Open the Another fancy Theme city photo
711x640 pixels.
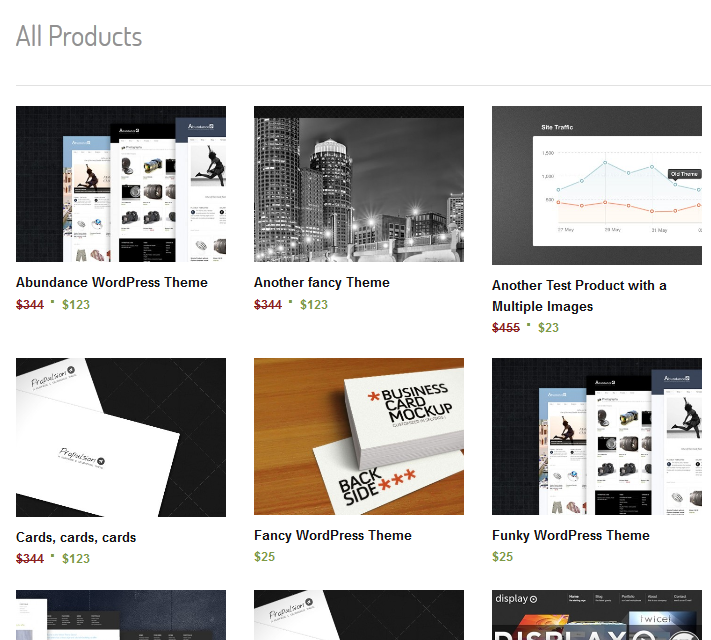pyautogui.click(x=359, y=184)
